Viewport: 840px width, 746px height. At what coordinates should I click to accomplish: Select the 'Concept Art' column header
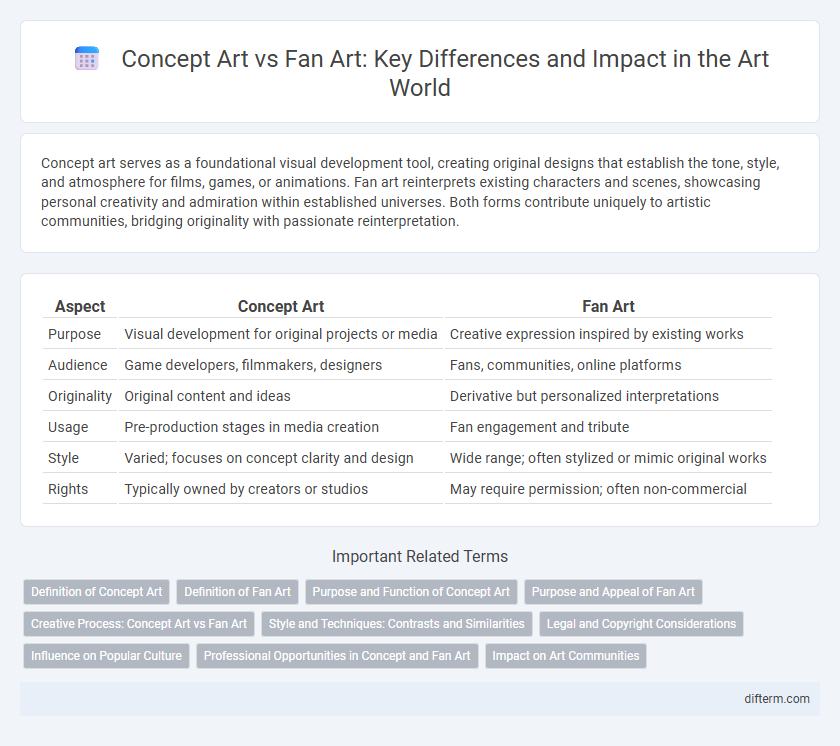point(281,306)
